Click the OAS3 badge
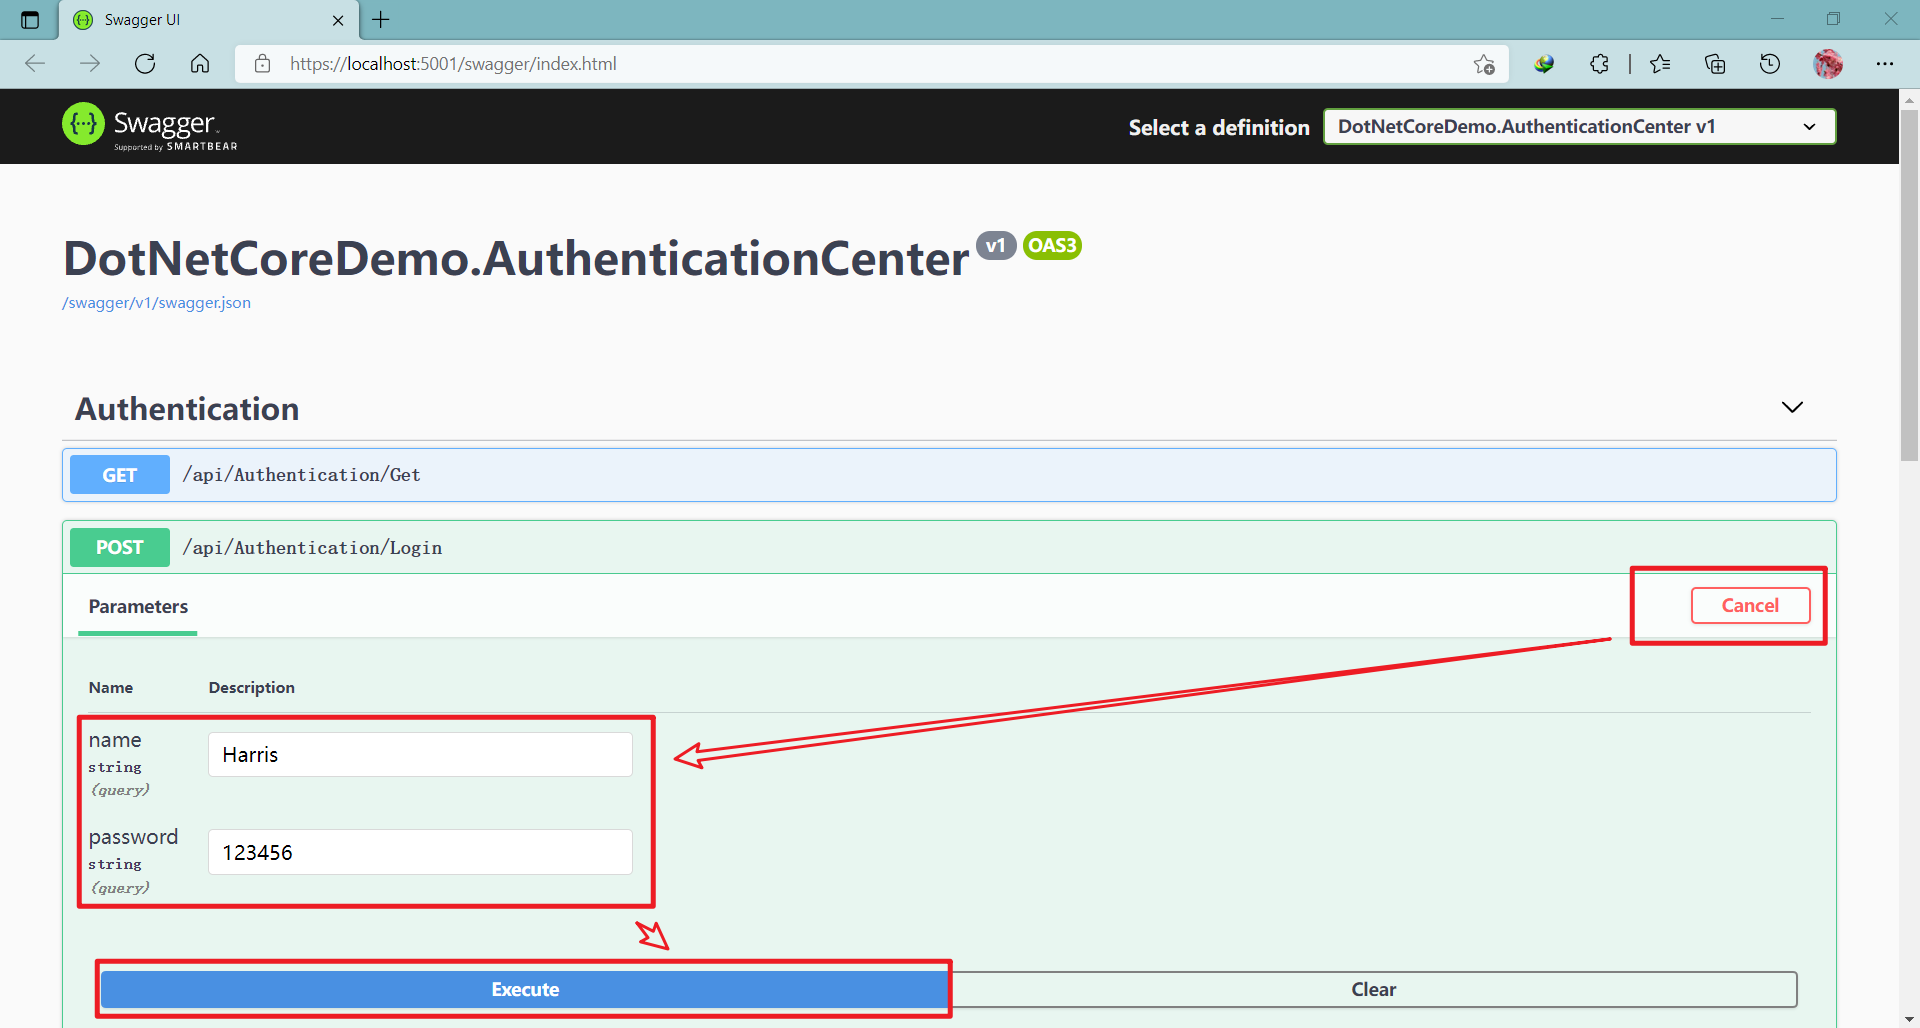Viewport: 1920px width, 1028px height. coord(1052,246)
